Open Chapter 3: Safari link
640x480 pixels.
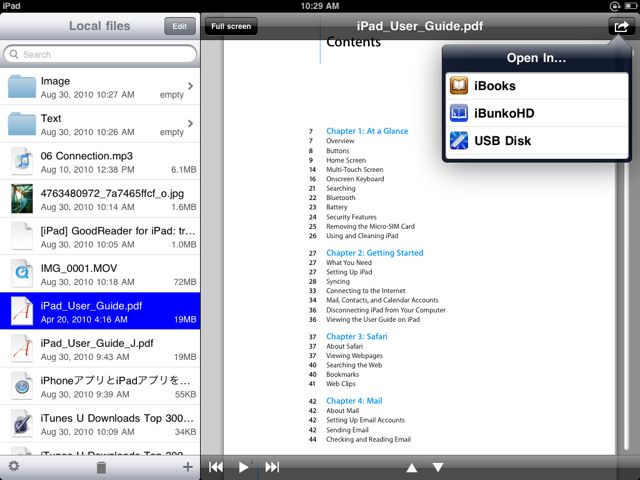pyautogui.click(x=357, y=336)
